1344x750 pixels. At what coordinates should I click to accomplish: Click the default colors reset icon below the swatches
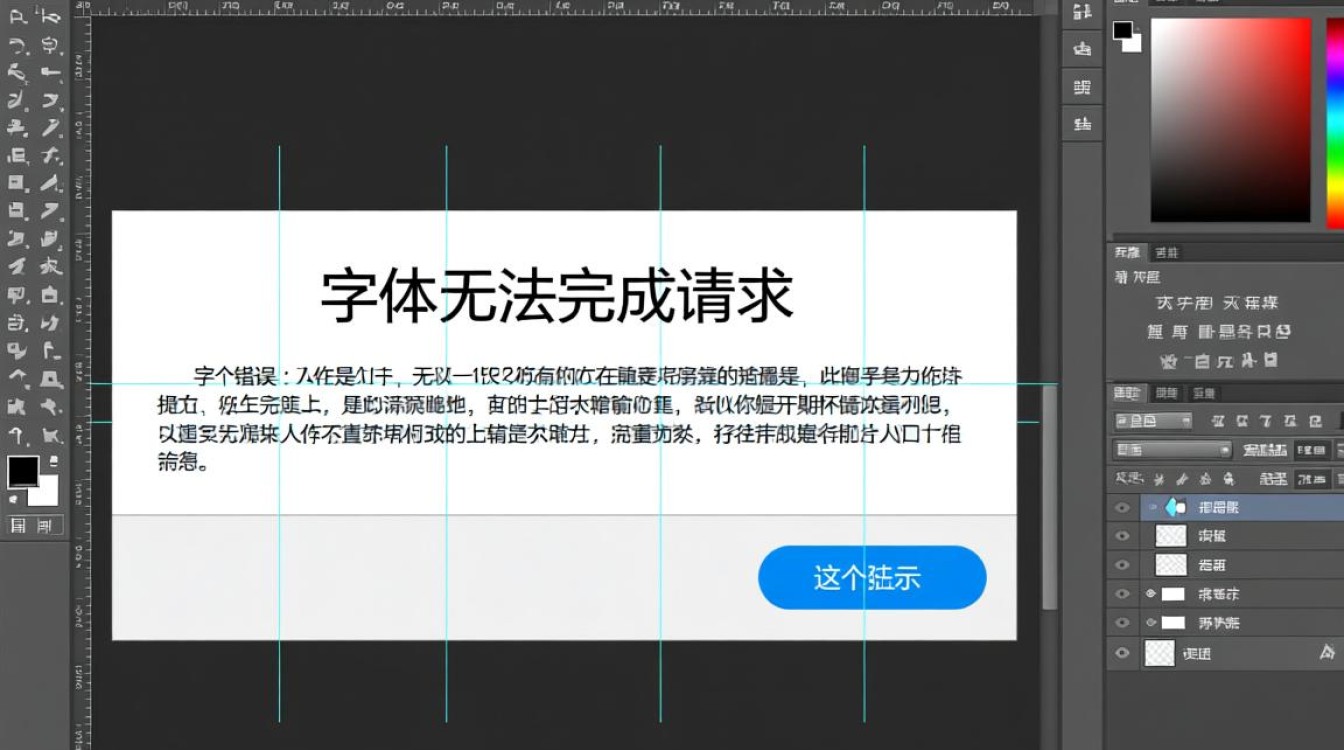click(14, 498)
